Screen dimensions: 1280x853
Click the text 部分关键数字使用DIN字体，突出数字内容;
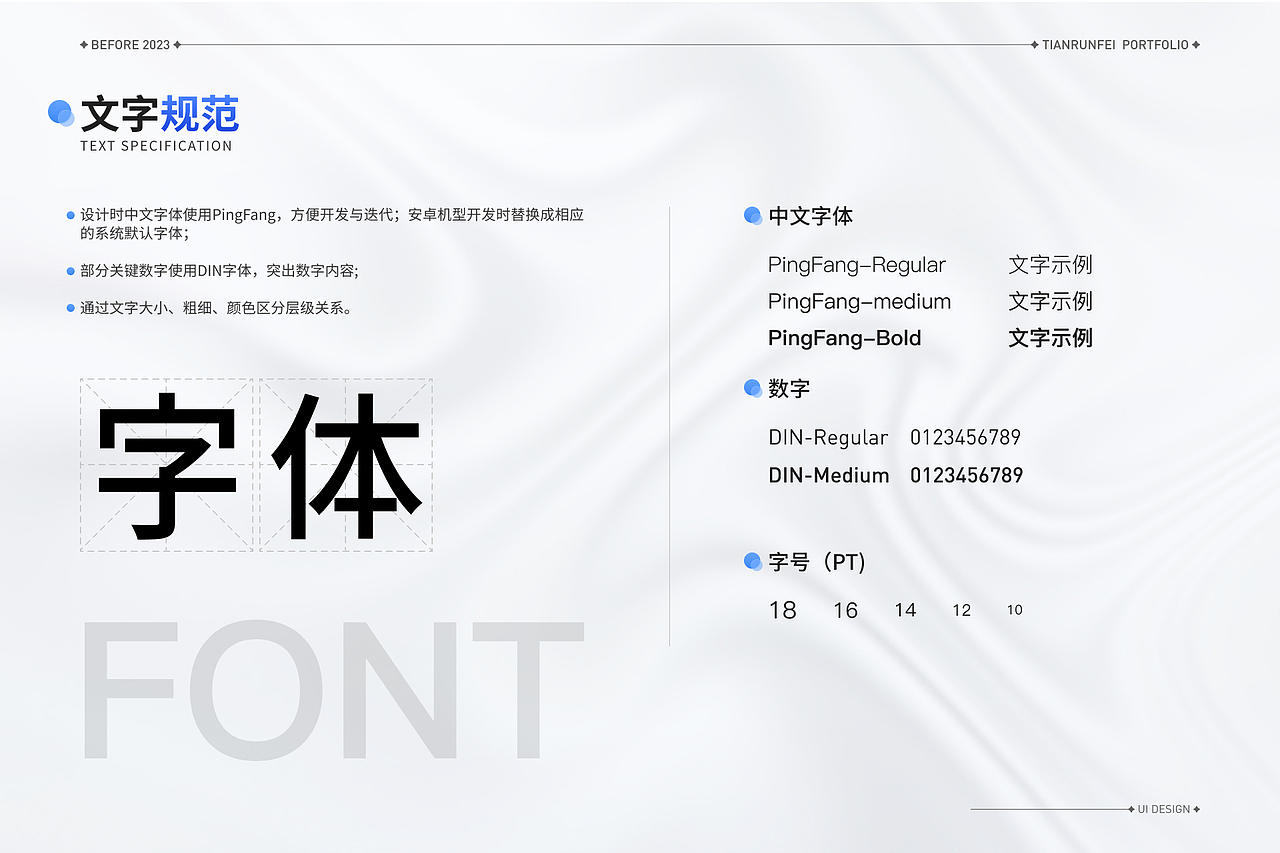[x=219, y=271]
